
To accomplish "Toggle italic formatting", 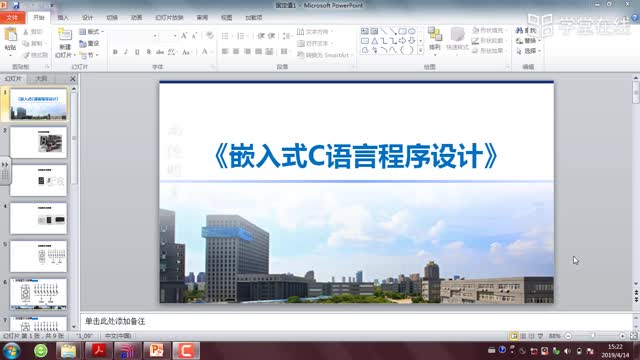I will point(126,52).
